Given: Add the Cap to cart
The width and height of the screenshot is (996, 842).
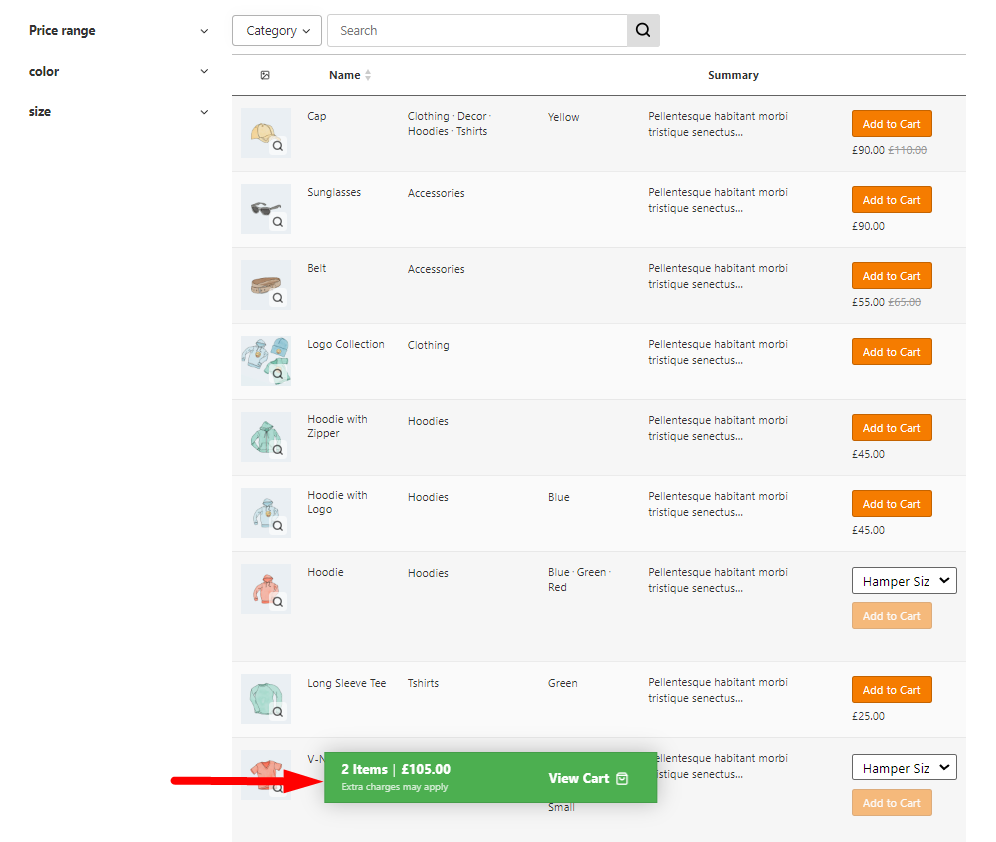Looking at the screenshot, I should click(x=891, y=124).
